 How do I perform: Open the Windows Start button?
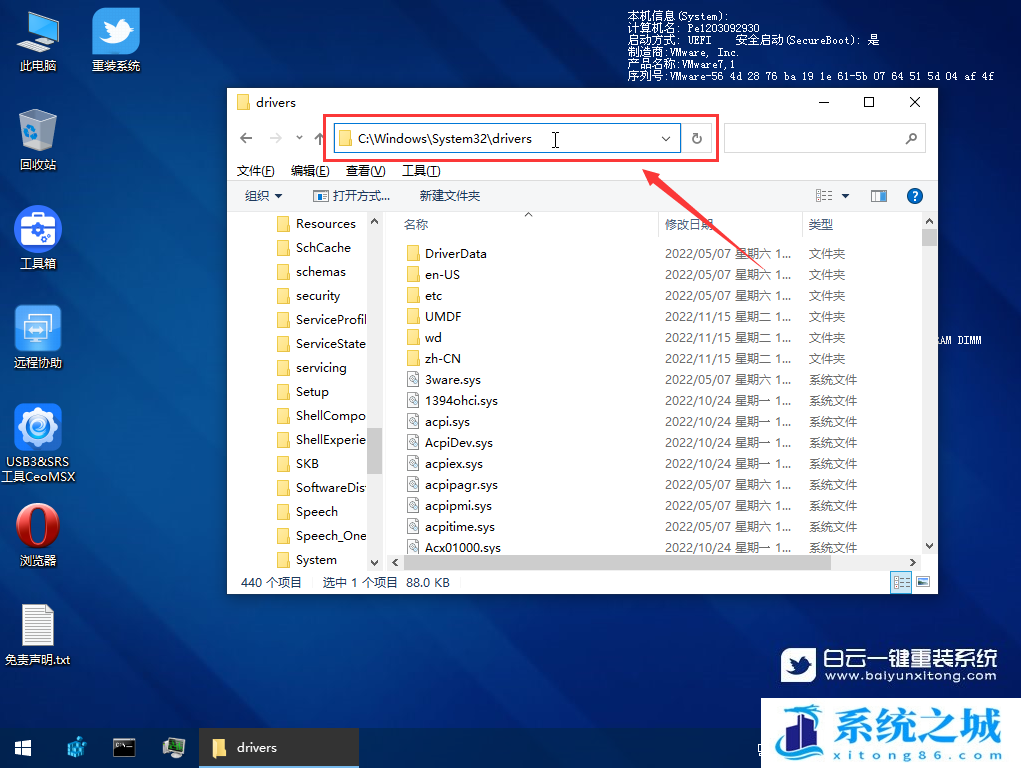(x=23, y=748)
